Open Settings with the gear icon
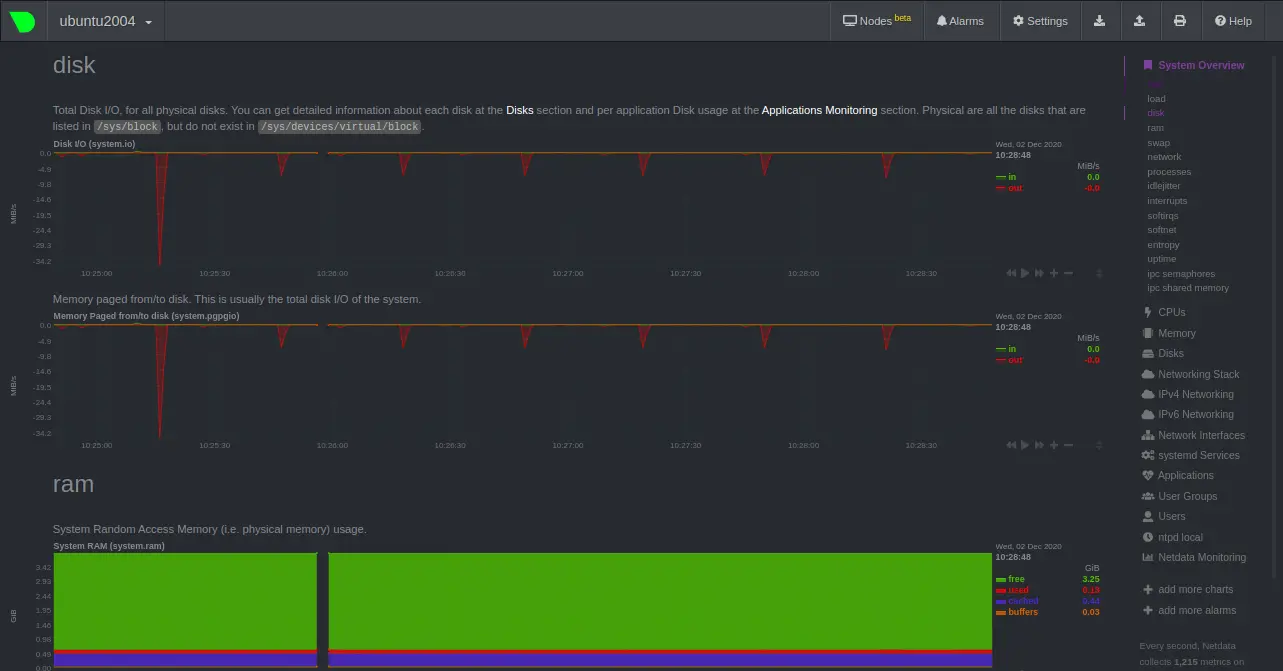 pos(1040,21)
